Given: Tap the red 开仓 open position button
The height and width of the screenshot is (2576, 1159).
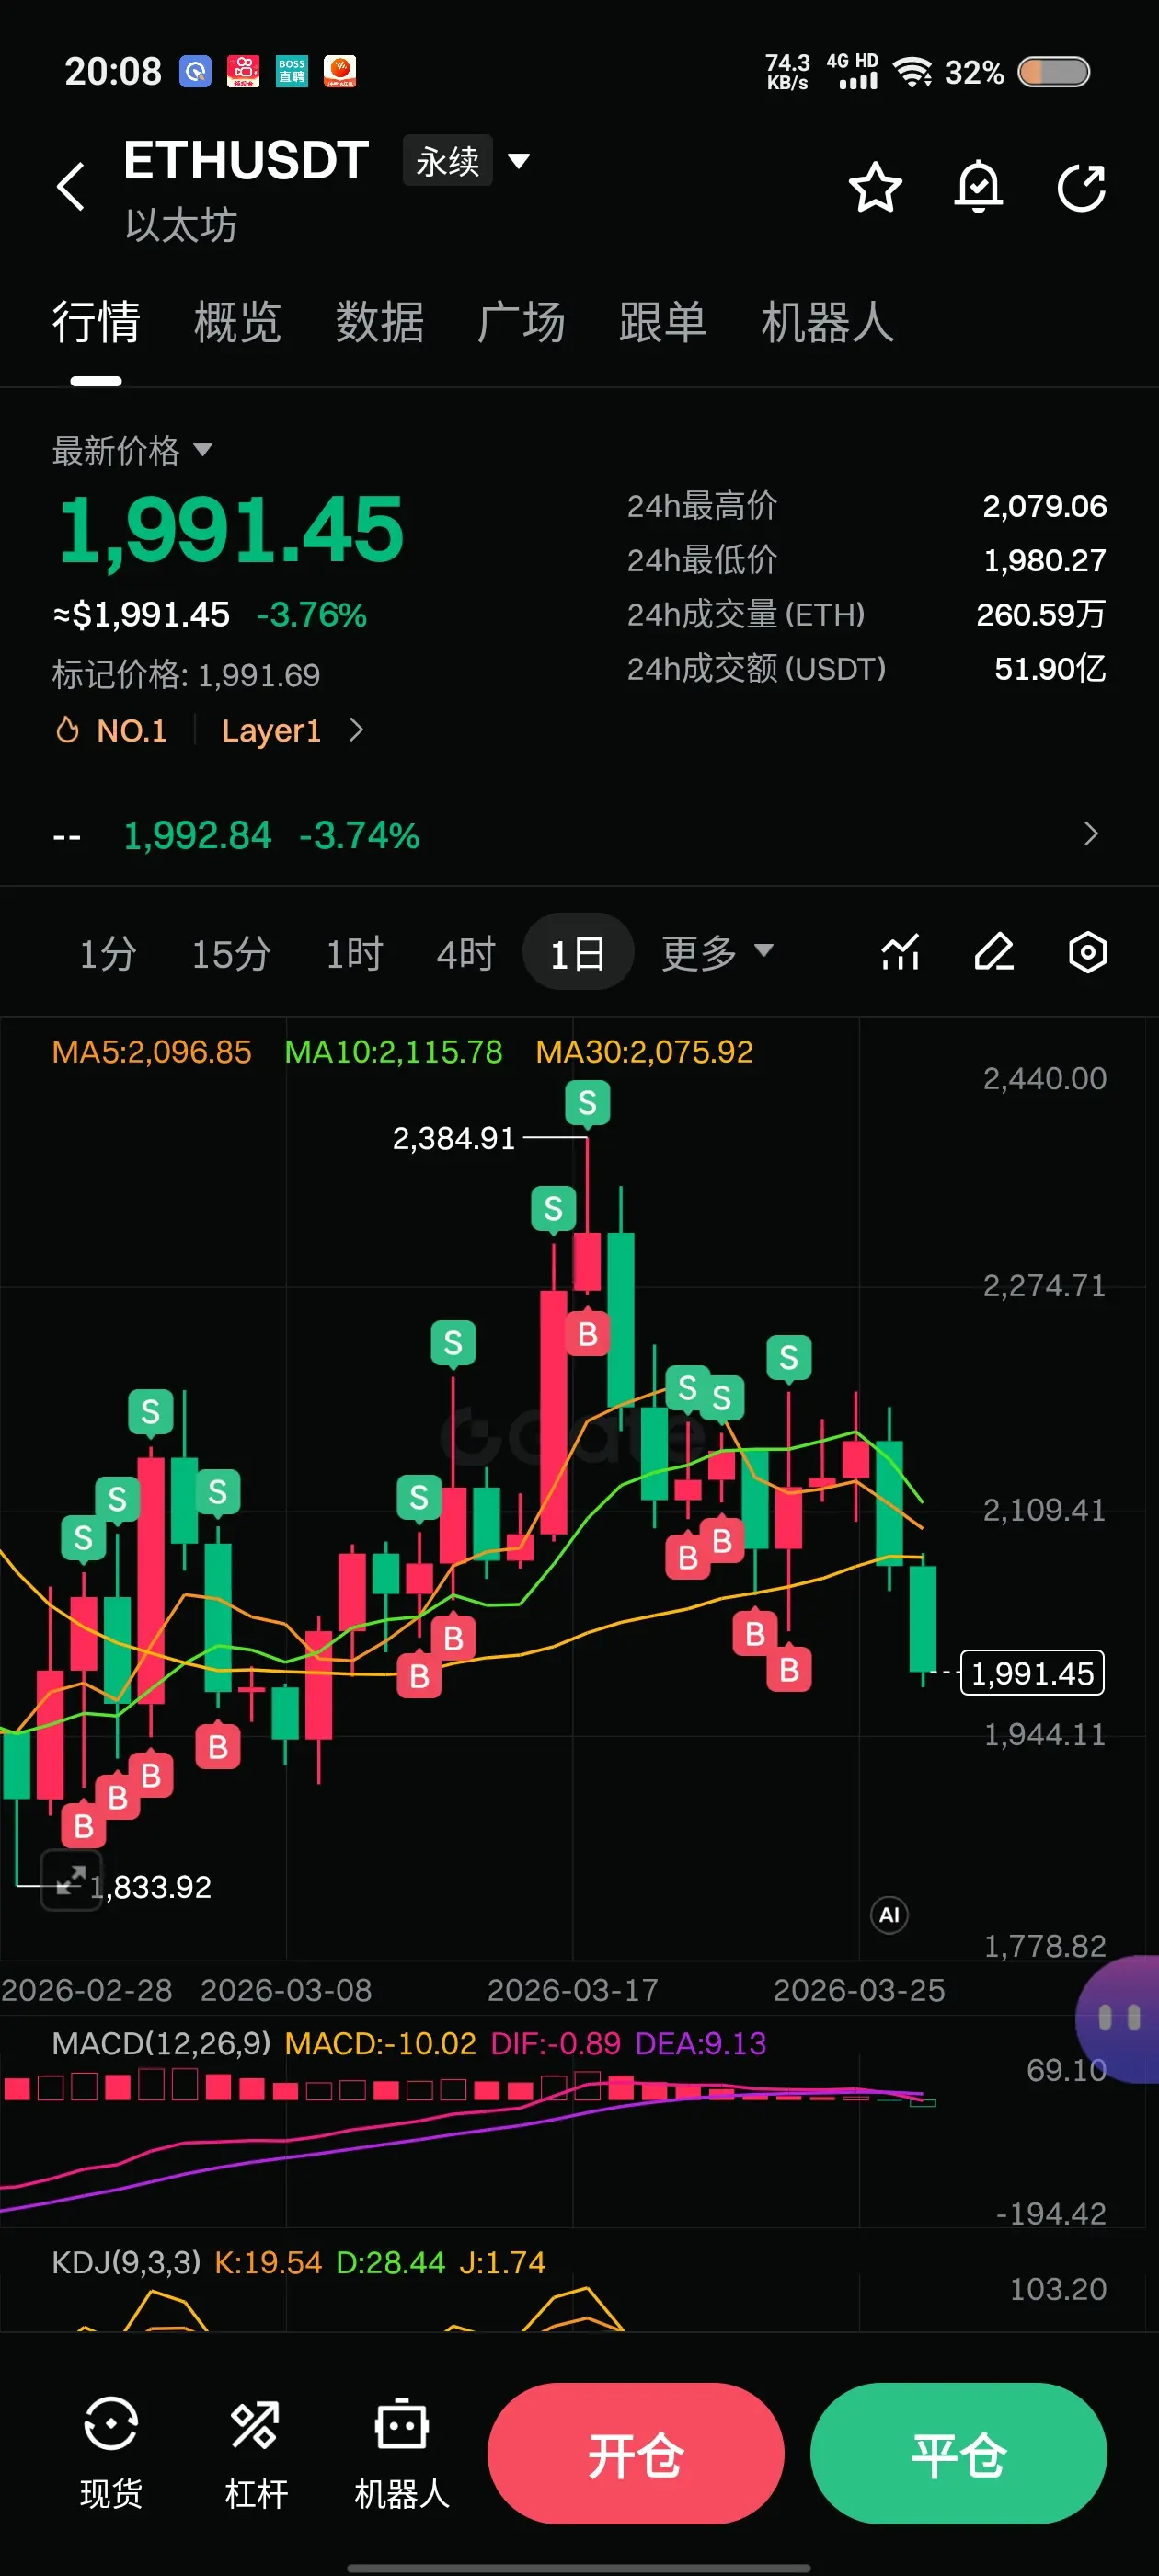Looking at the screenshot, I should [x=636, y=2453].
